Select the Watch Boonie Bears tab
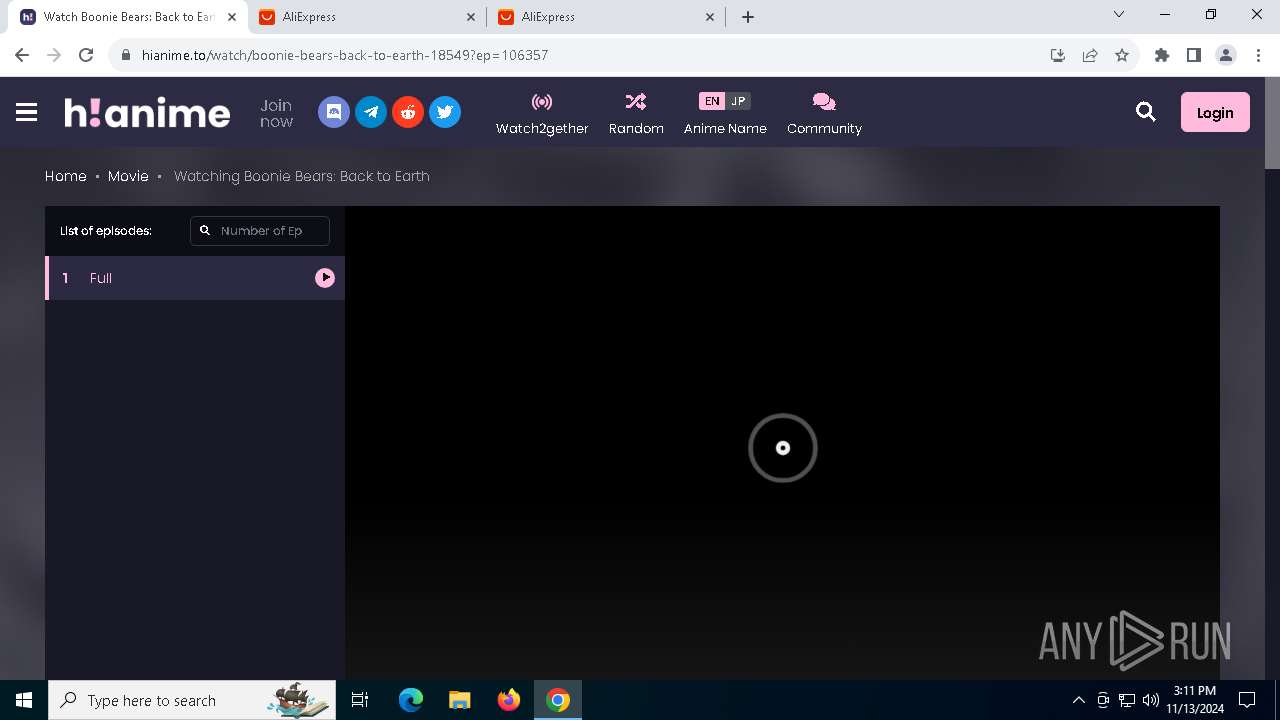 (128, 17)
